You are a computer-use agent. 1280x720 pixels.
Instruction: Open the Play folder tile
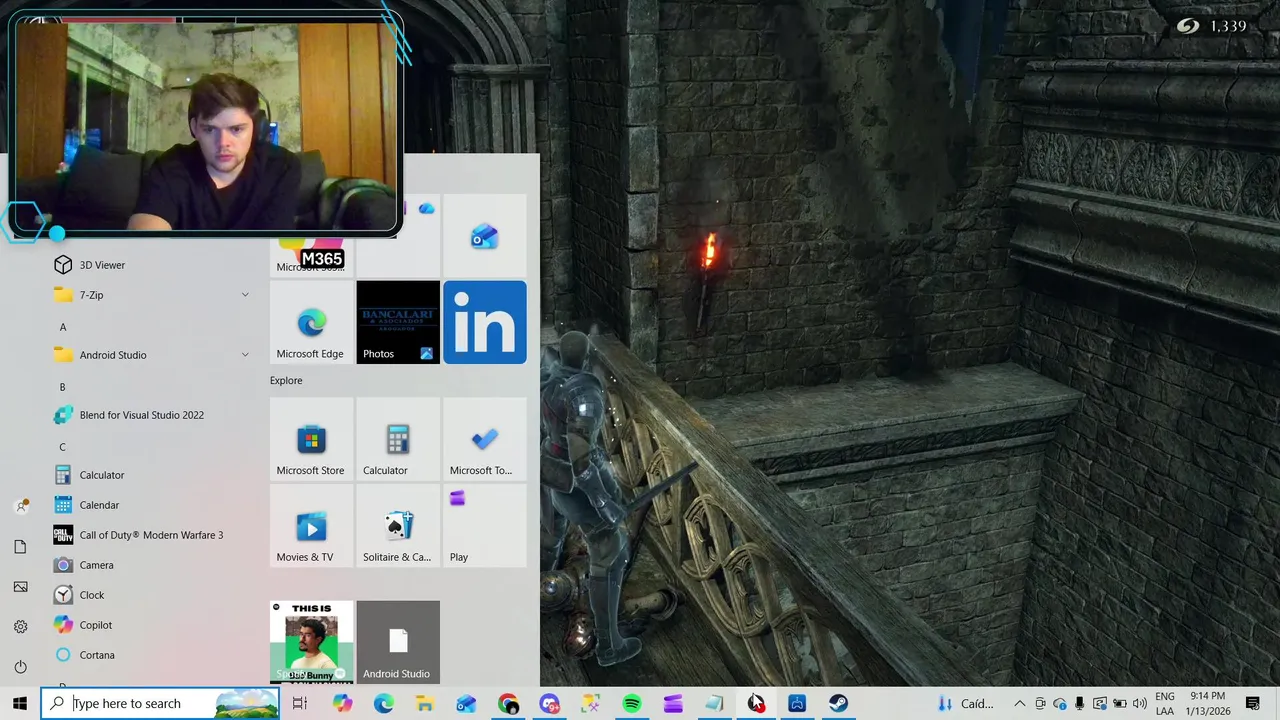click(485, 526)
